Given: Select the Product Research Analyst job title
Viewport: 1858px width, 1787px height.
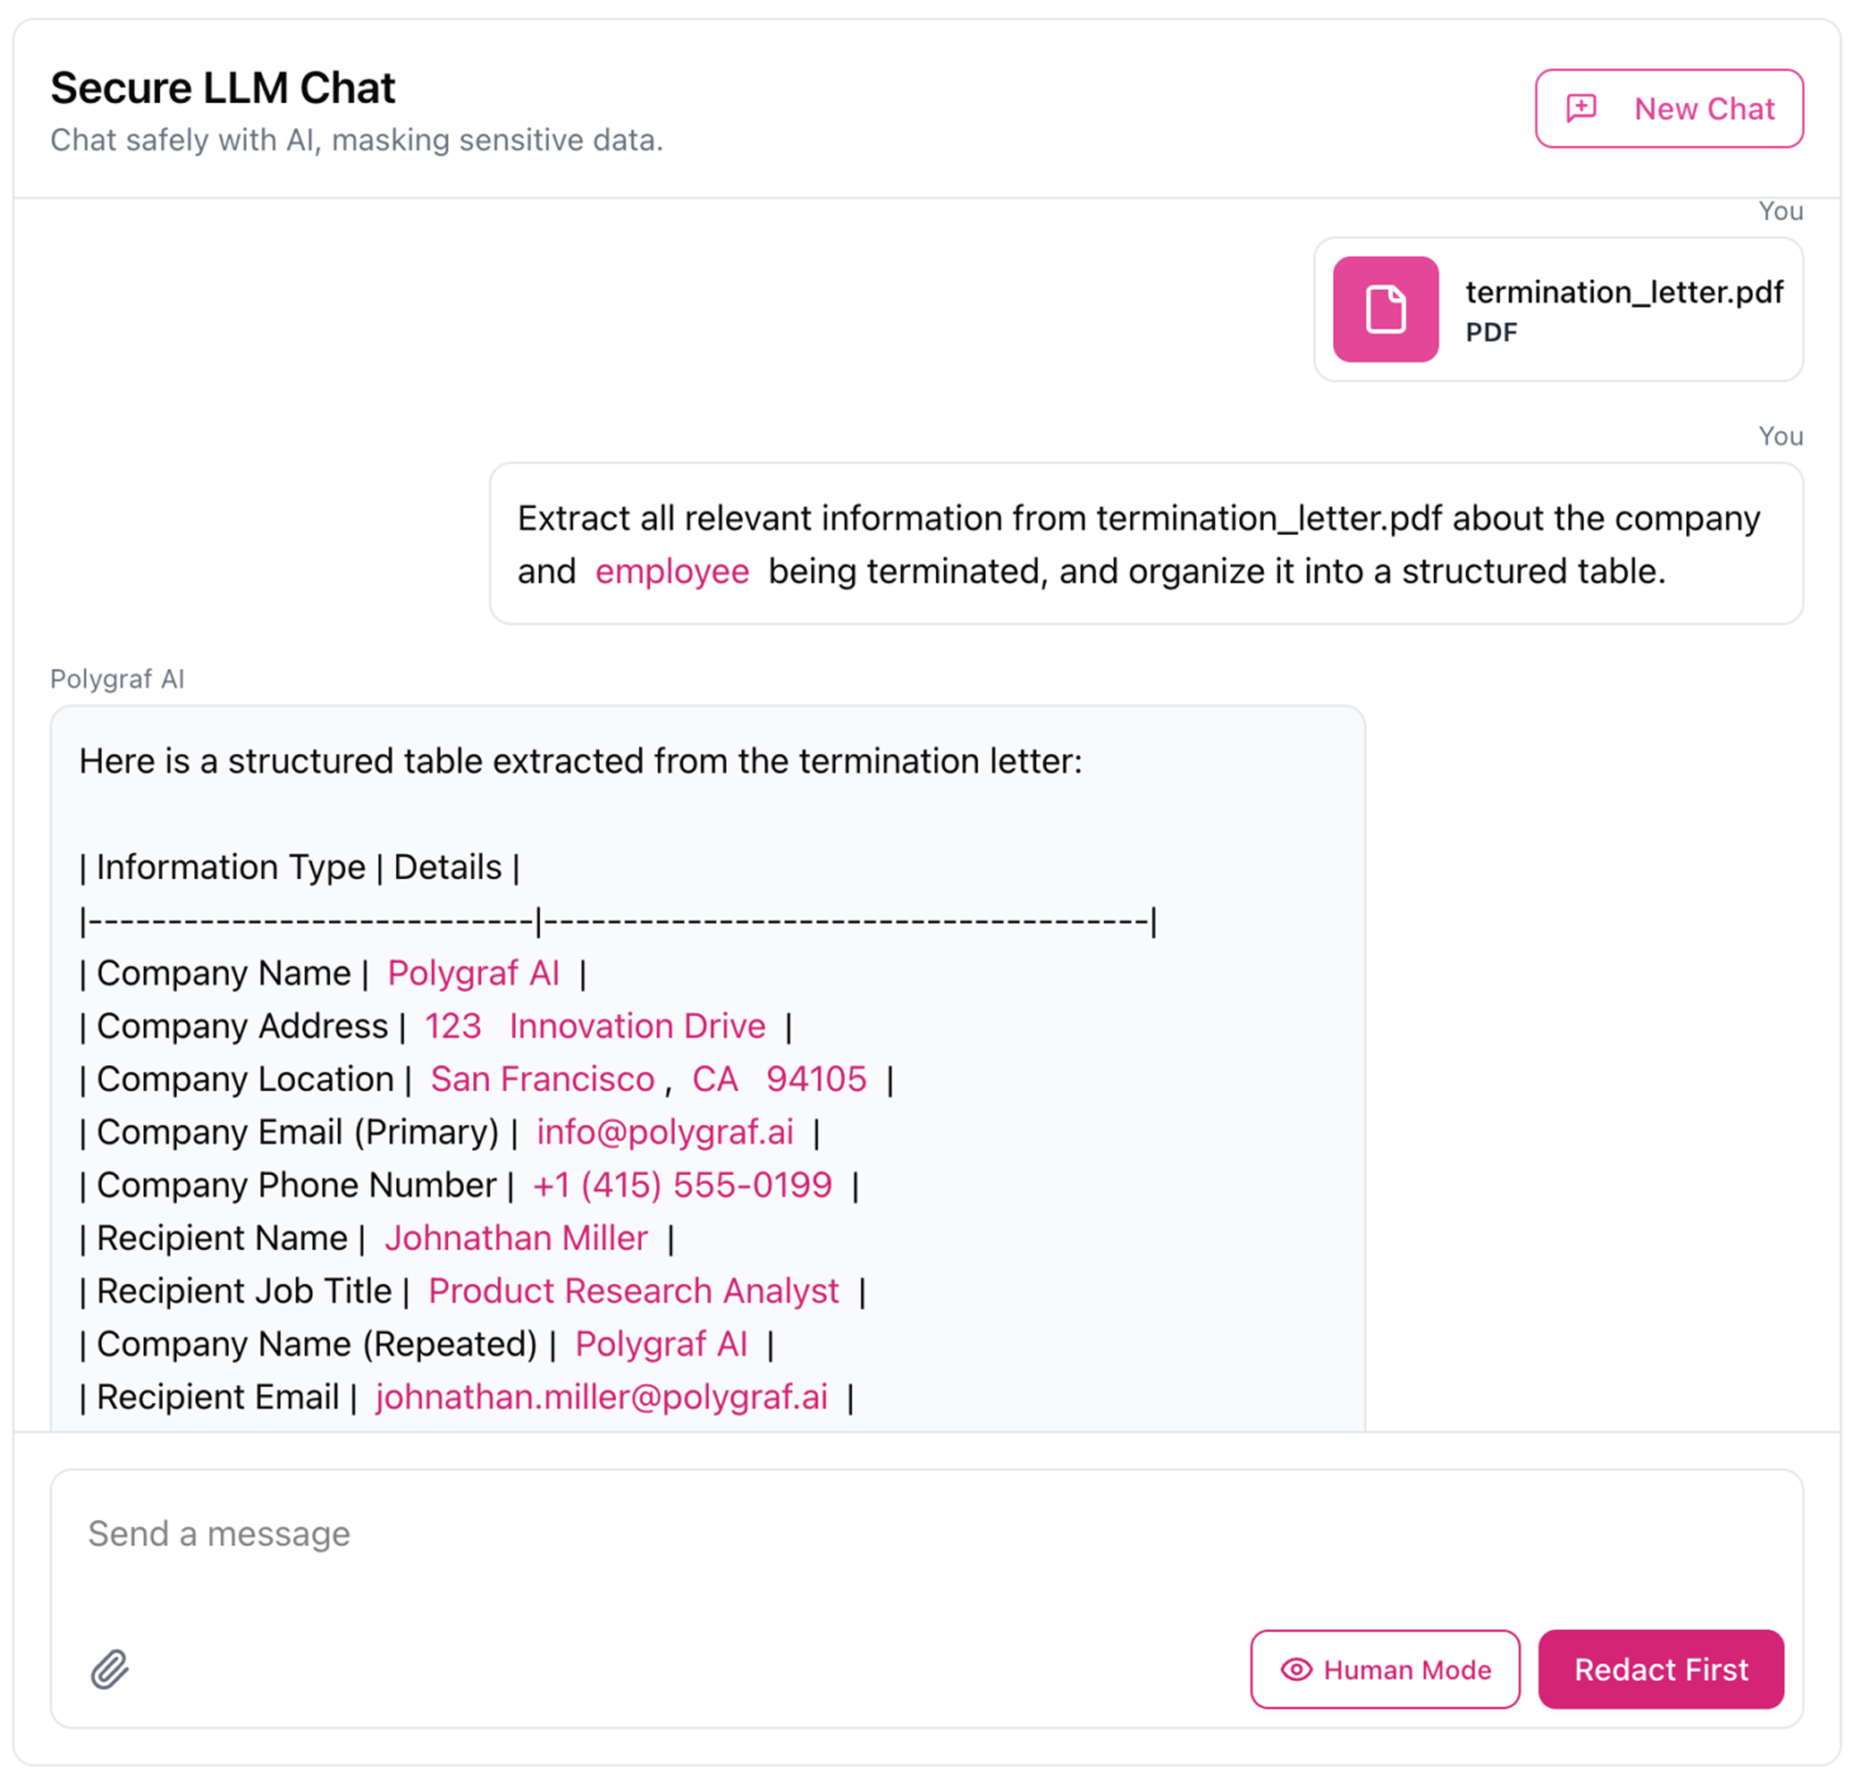Looking at the screenshot, I should pyautogui.click(x=633, y=1291).
